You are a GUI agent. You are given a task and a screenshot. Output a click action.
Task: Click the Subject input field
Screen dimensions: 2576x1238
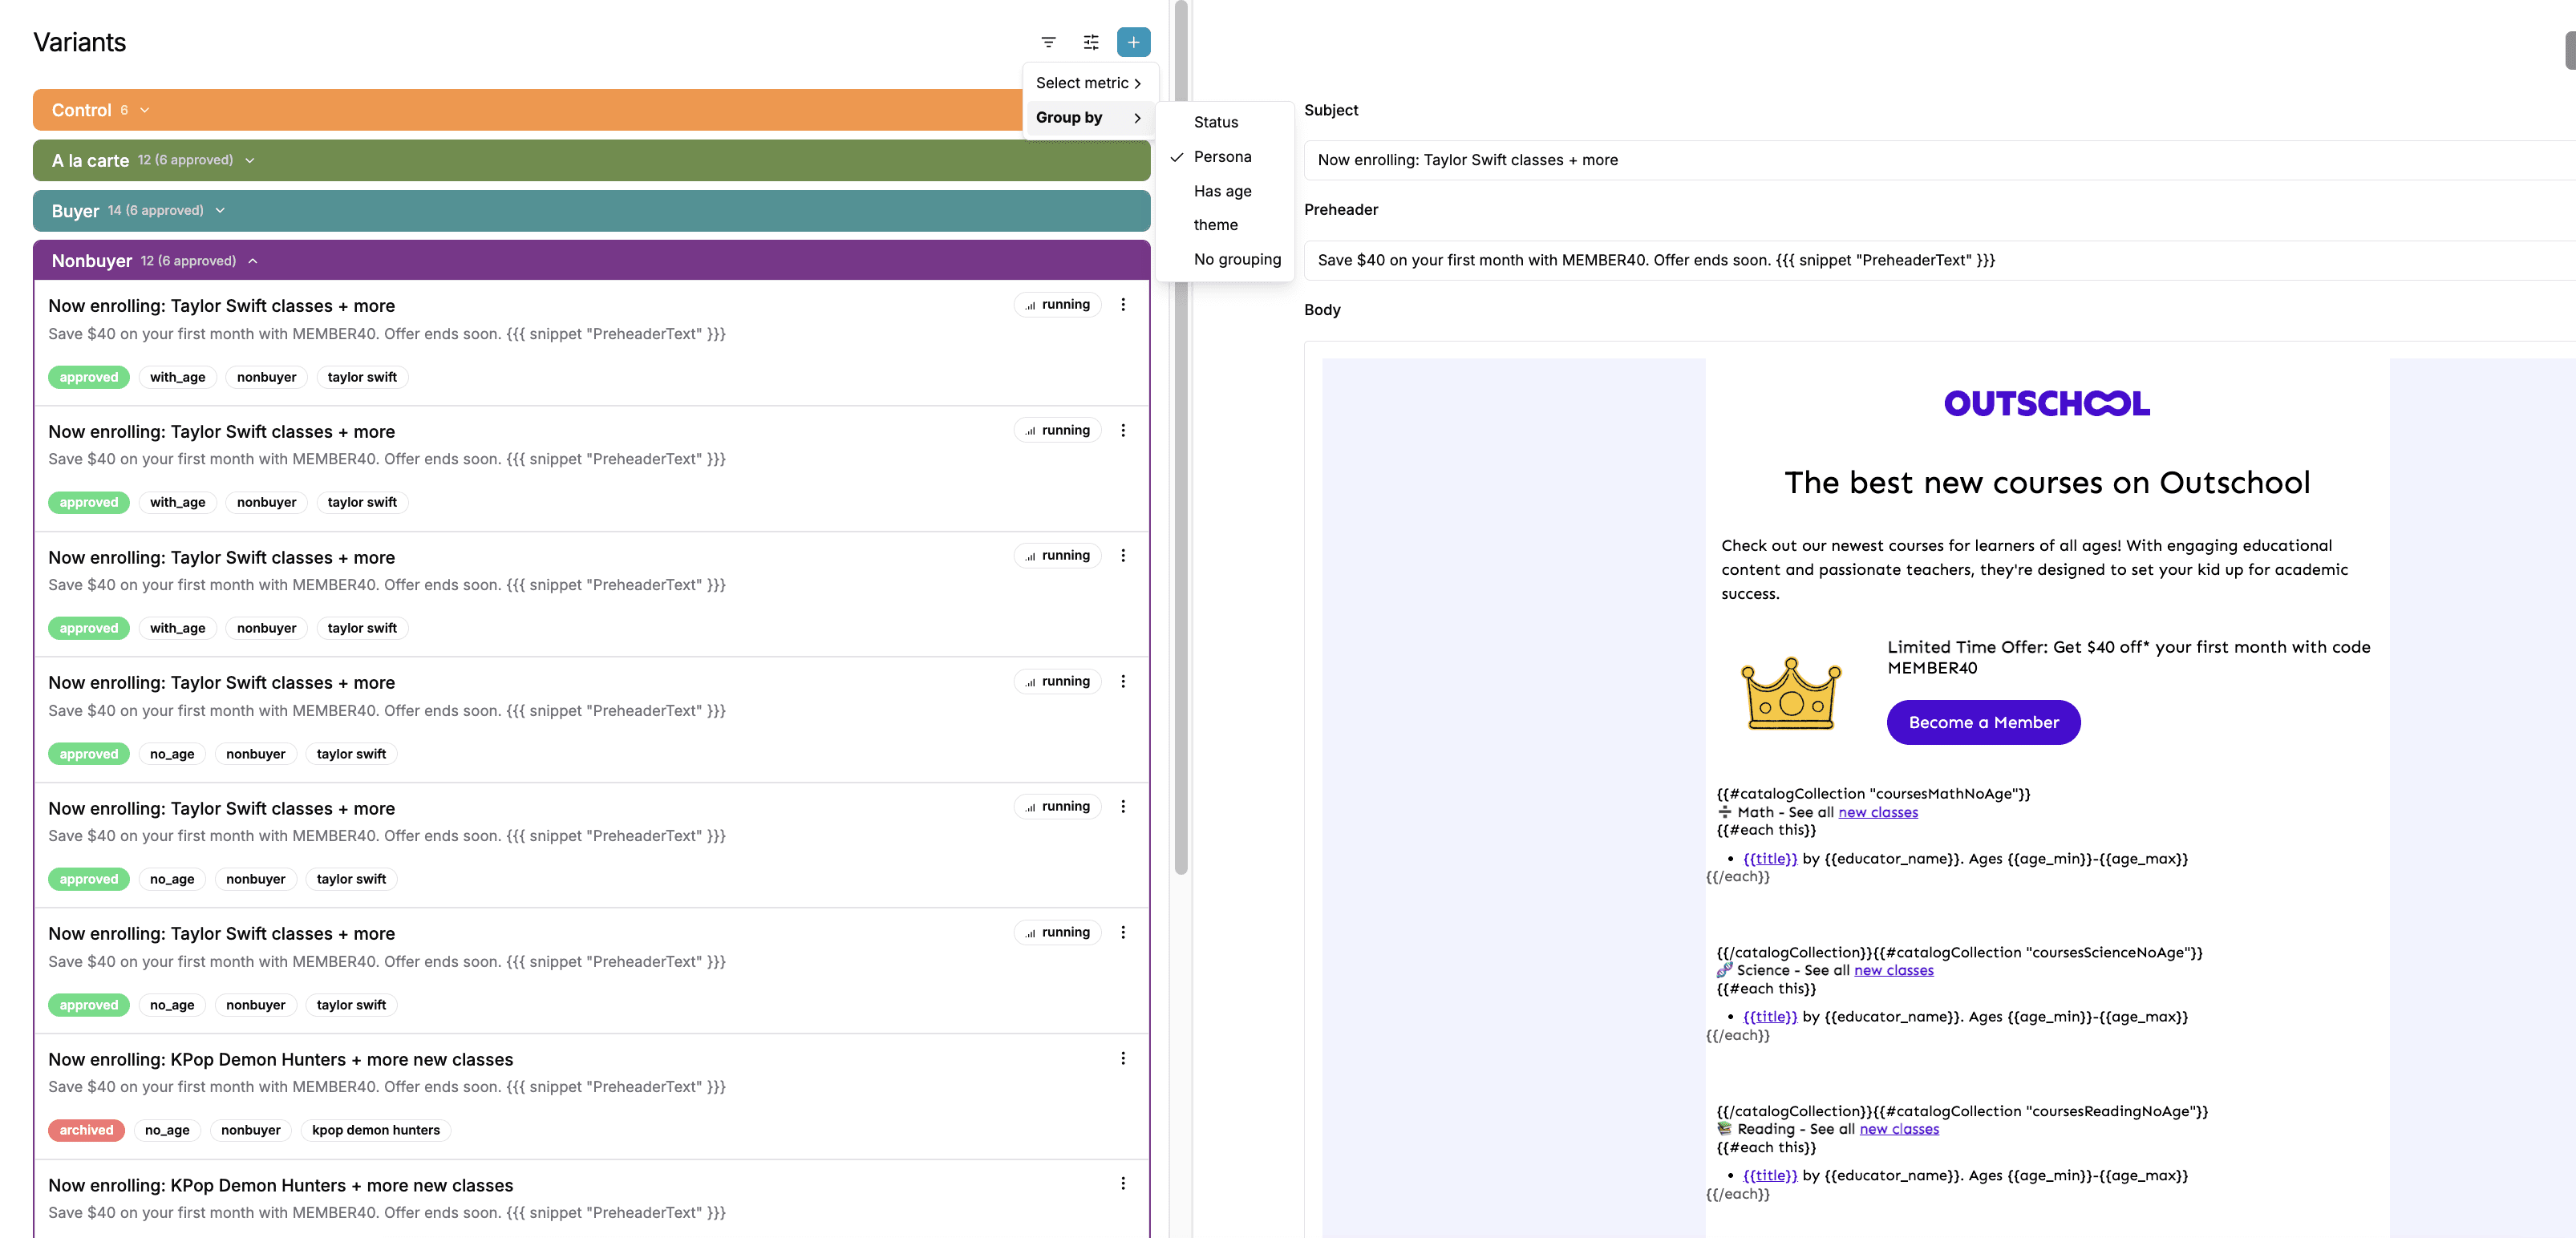[x=1900, y=160]
